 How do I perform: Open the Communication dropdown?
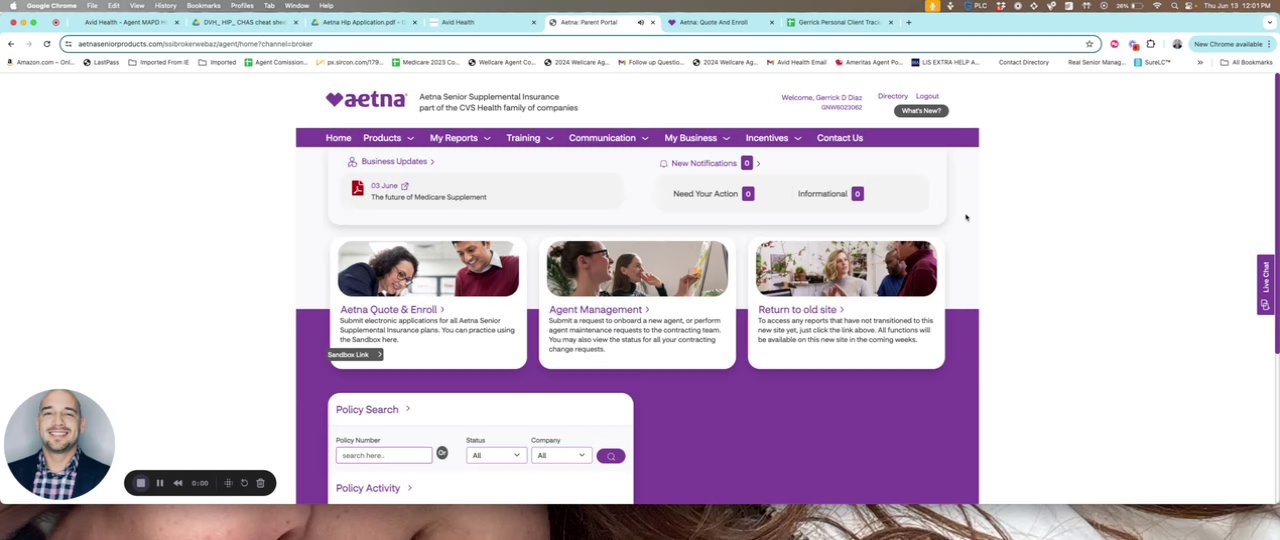click(x=609, y=138)
